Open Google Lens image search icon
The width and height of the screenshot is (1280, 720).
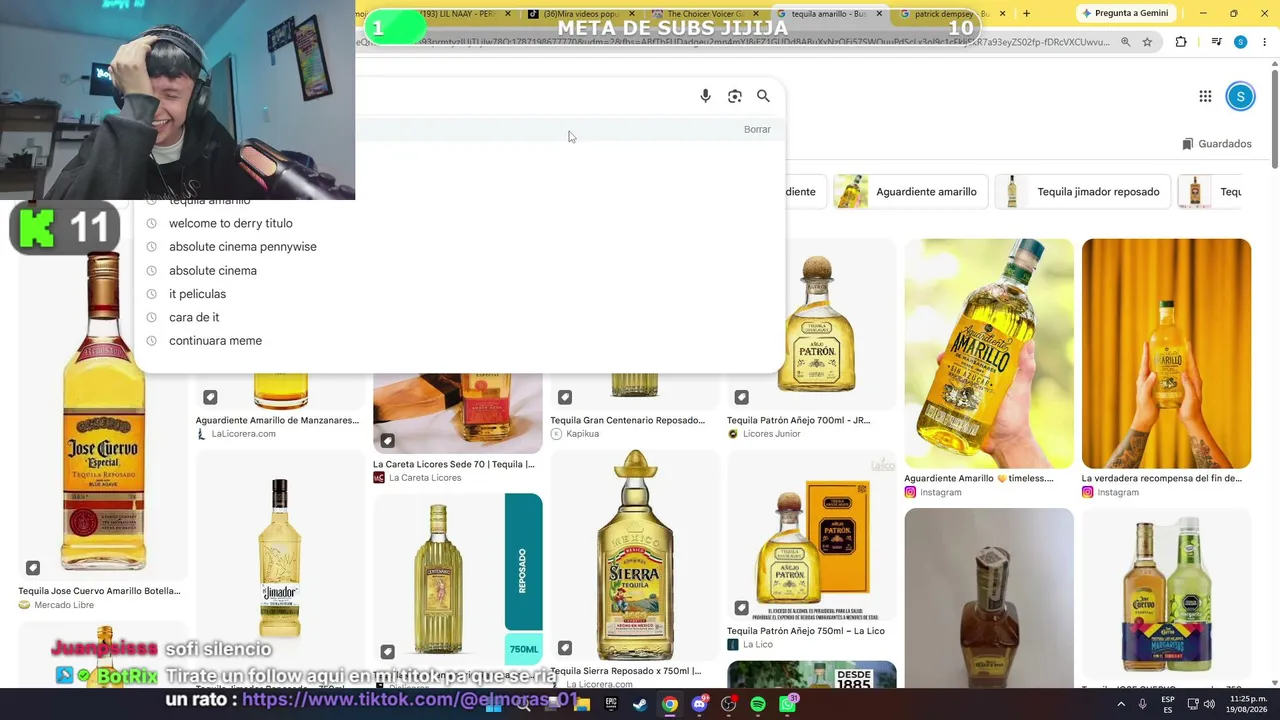pyautogui.click(x=735, y=96)
